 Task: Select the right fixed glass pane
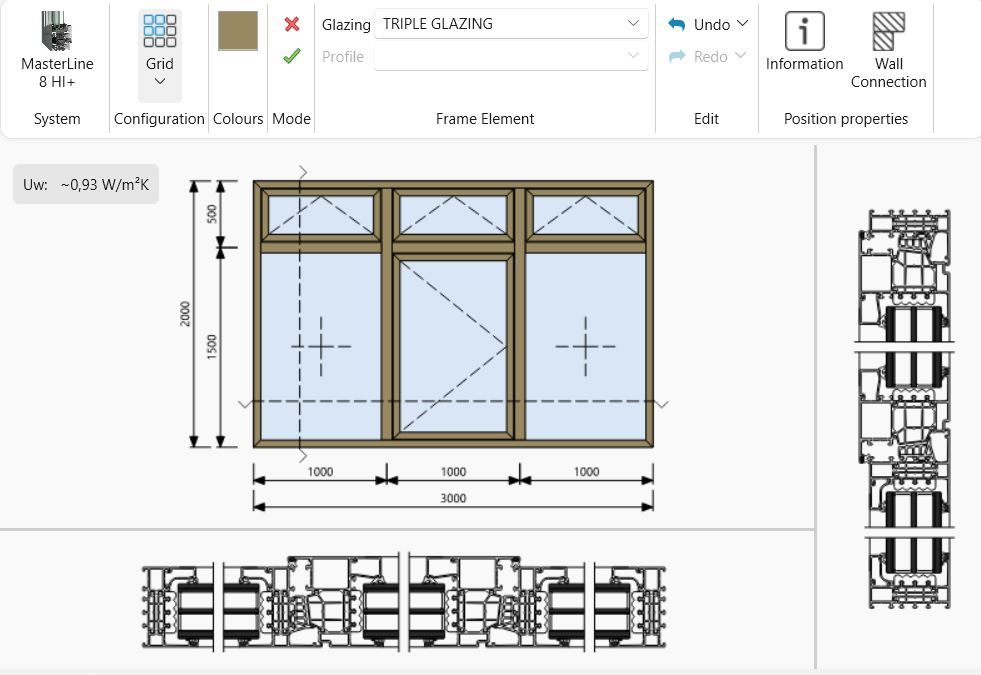585,346
